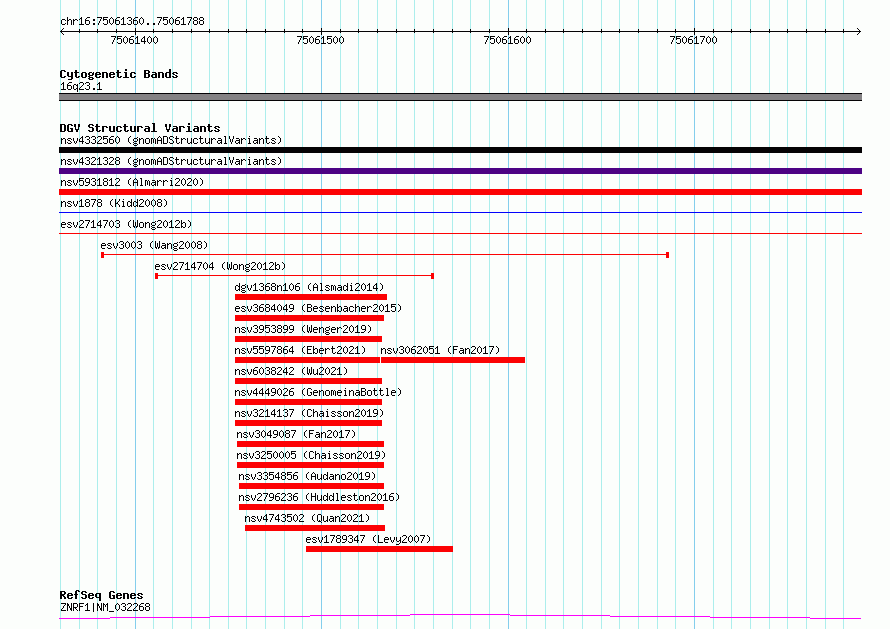The height and width of the screenshot is (629, 890).
Task: Open nsv3250005 (Chaisson2019) label
Action: [x=311, y=455]
